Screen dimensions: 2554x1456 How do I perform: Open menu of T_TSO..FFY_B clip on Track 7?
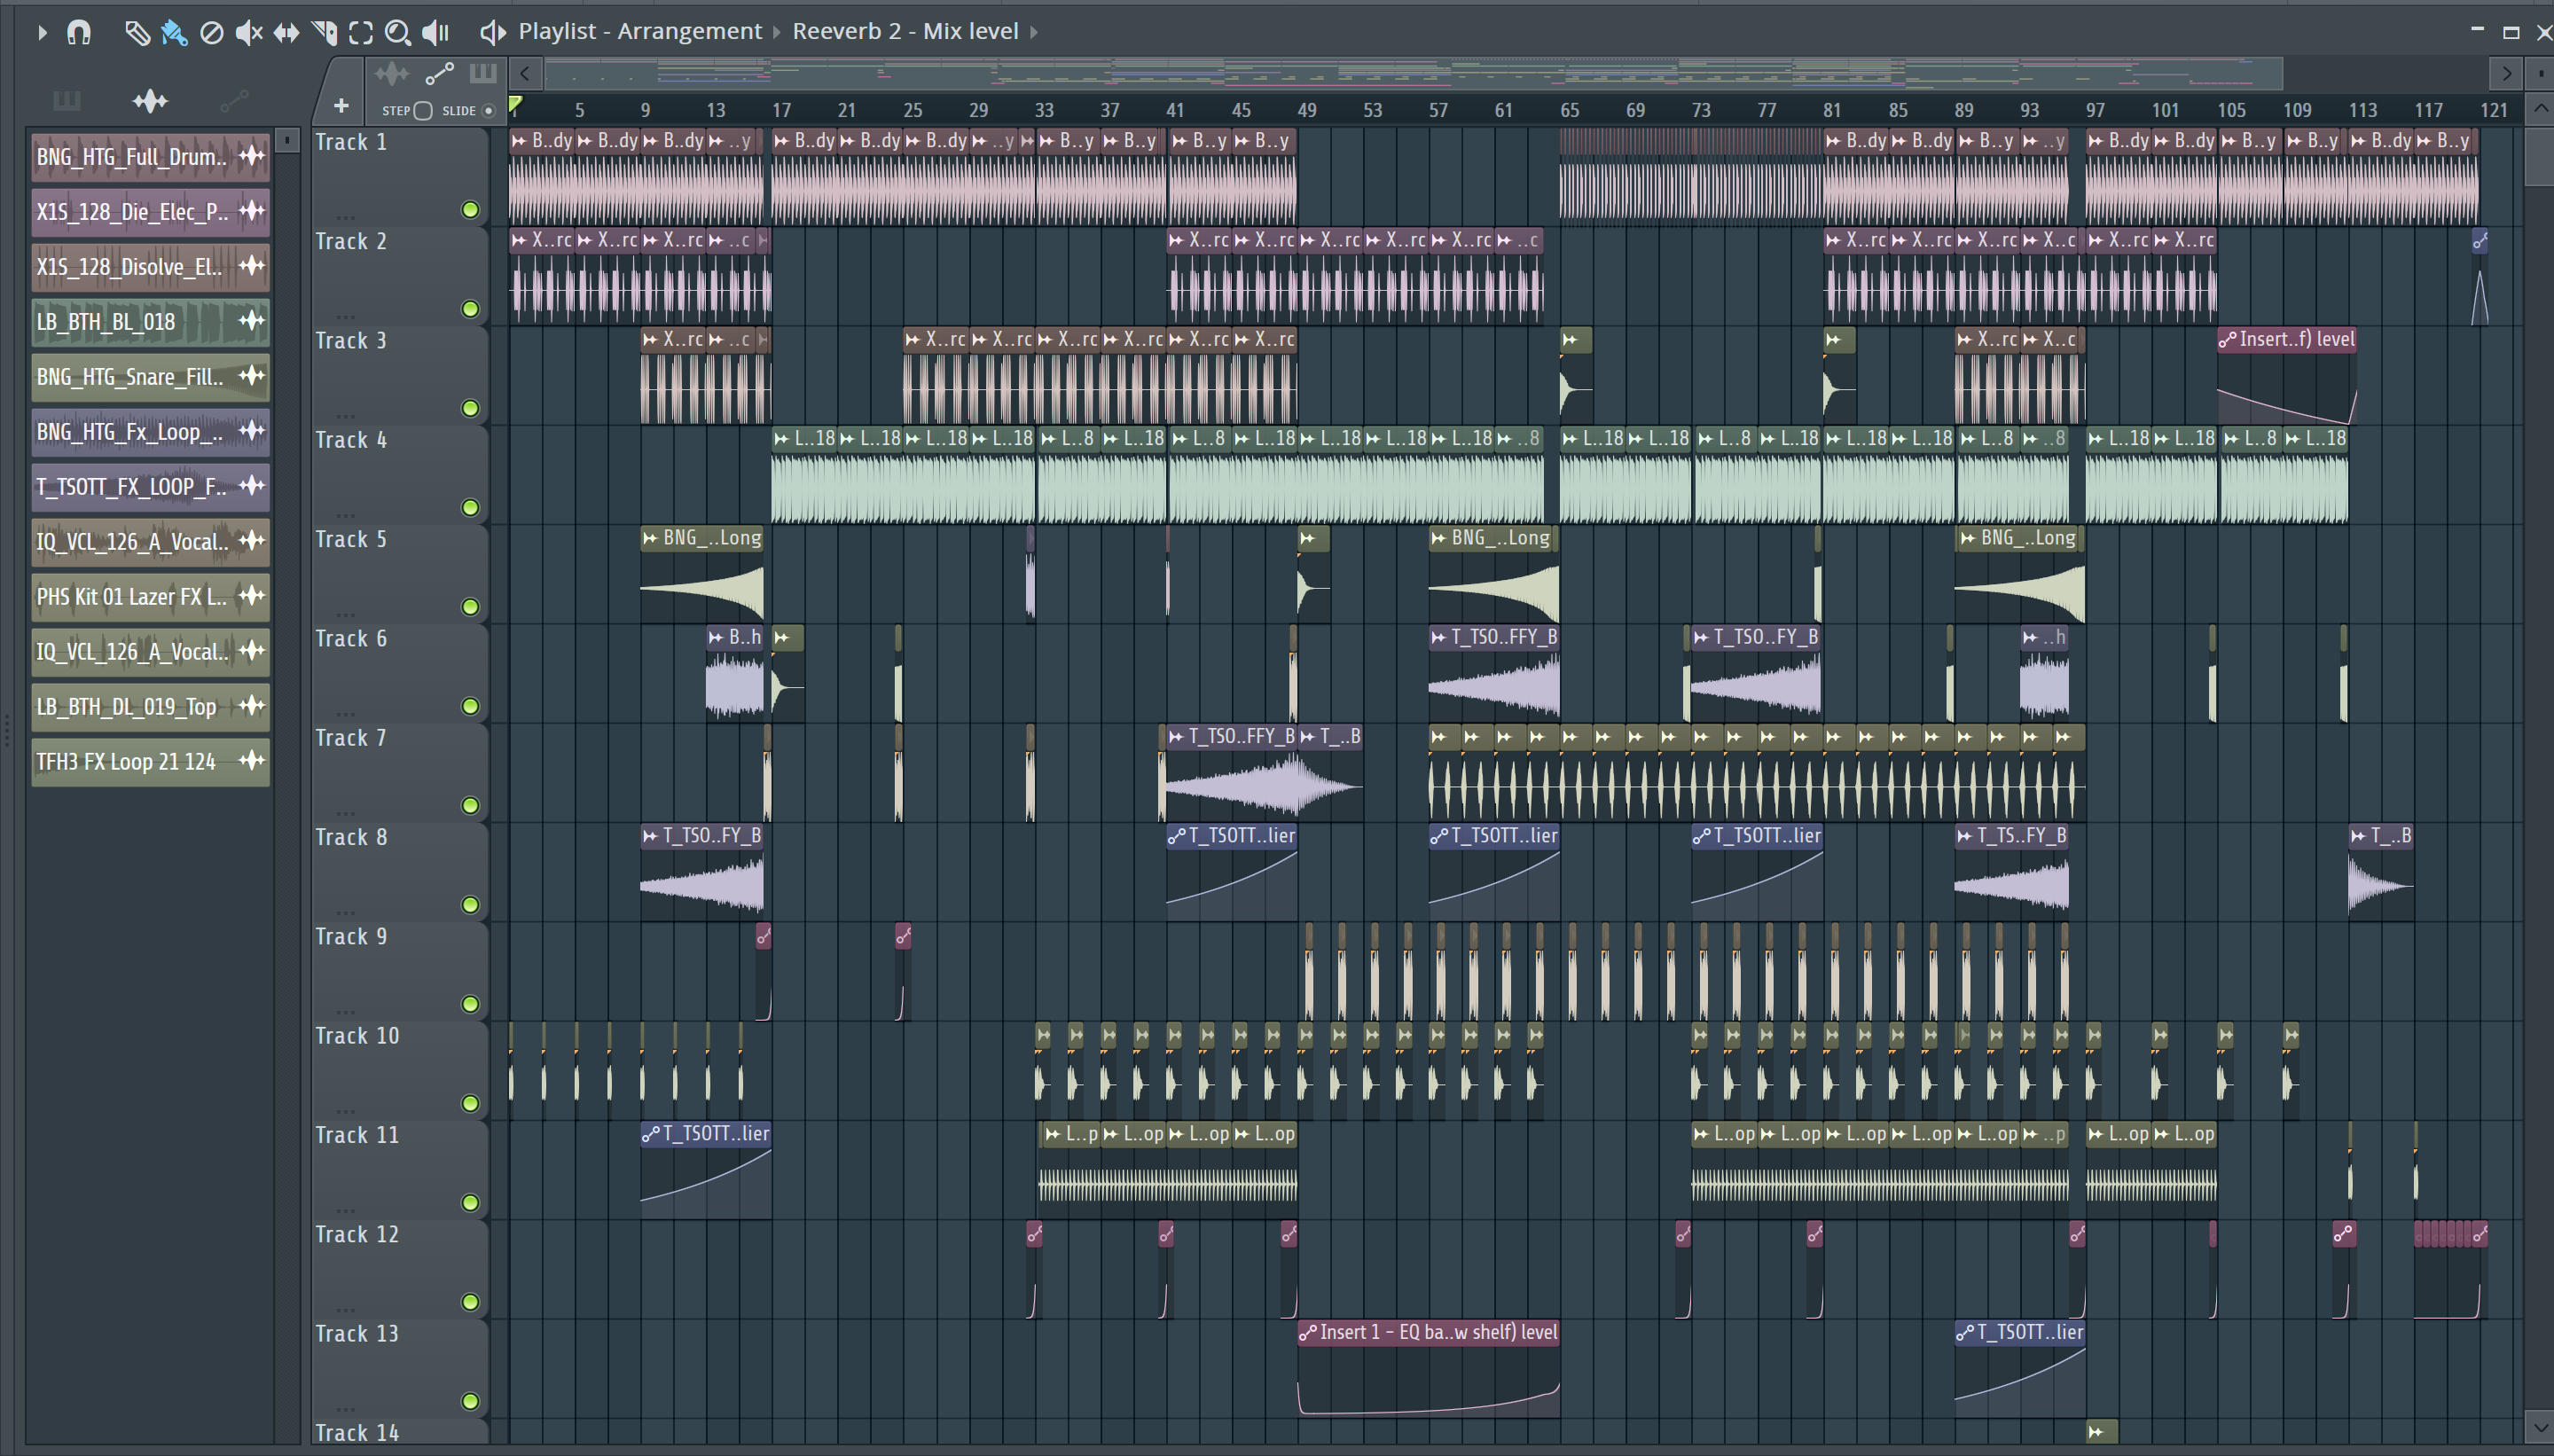1176,737
